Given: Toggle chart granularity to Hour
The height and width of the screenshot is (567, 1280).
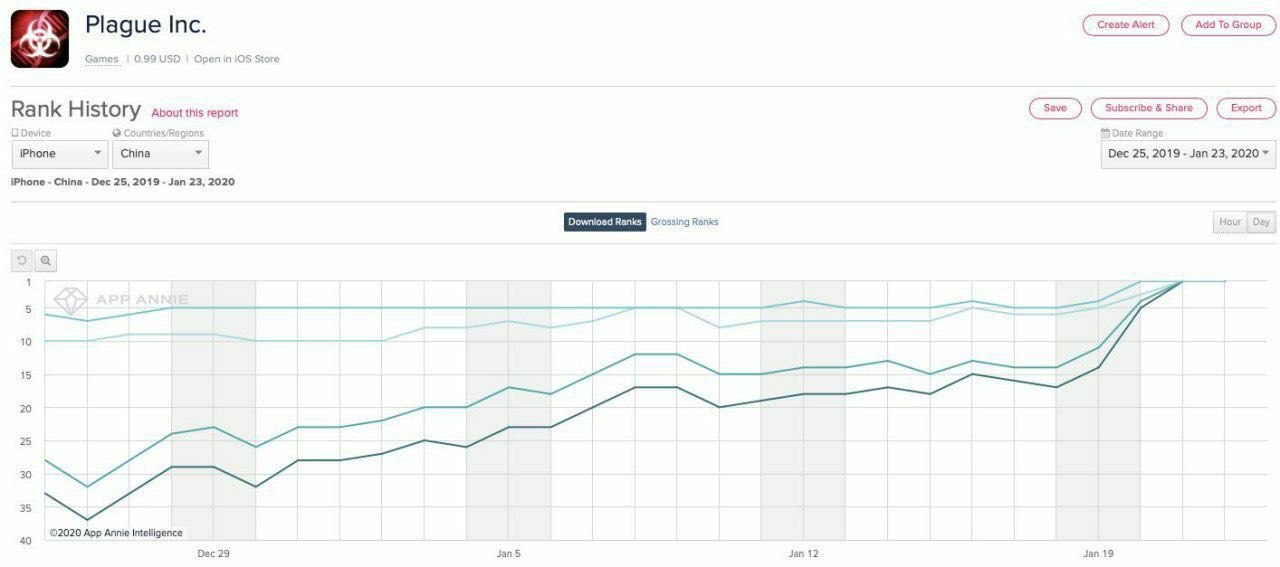Looking at the screenshot, I should pyautogui.click(x=1230, y=222).
